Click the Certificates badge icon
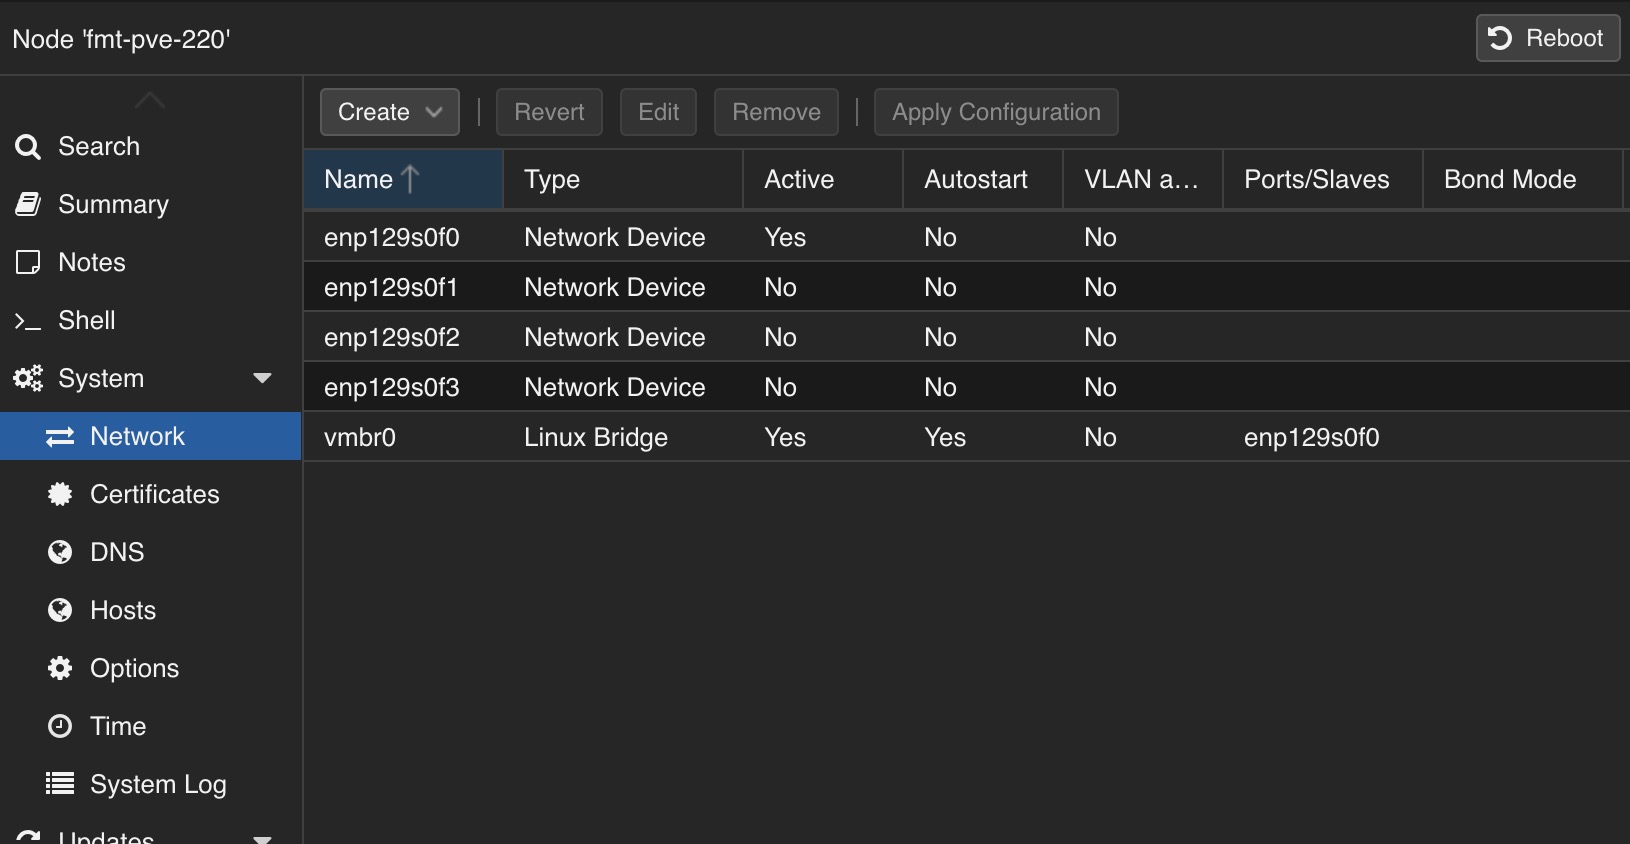1630x844 pixels. pyautogui.click(x=60, y=494)
